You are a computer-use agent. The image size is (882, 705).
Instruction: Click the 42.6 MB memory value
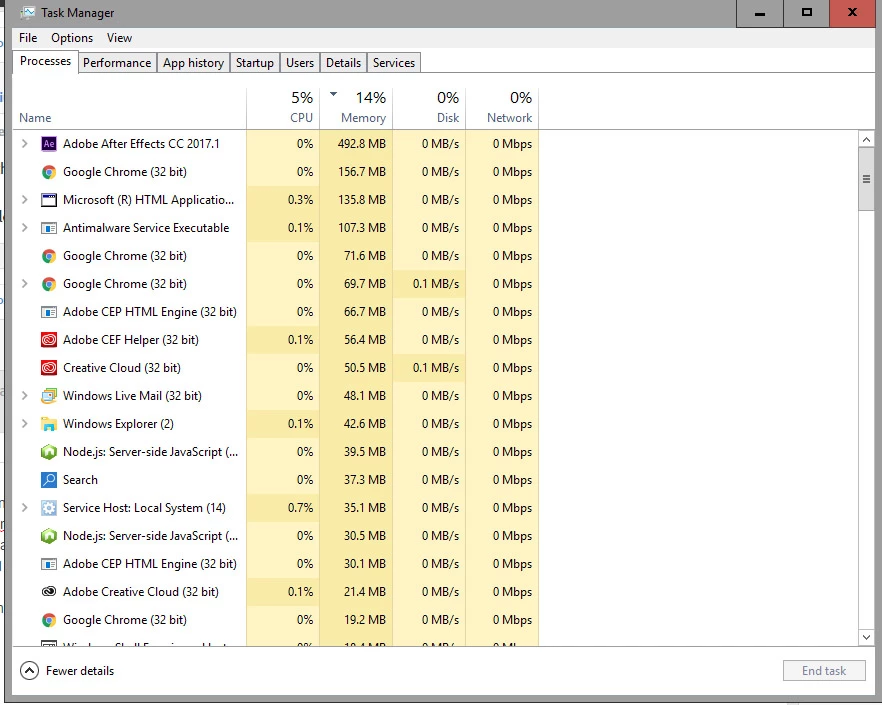[364, 424]
